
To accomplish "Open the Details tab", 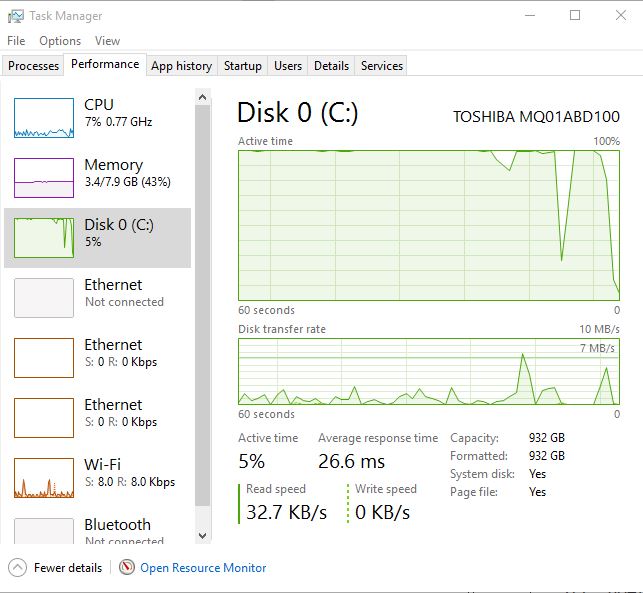I will (x=331, y=66).
